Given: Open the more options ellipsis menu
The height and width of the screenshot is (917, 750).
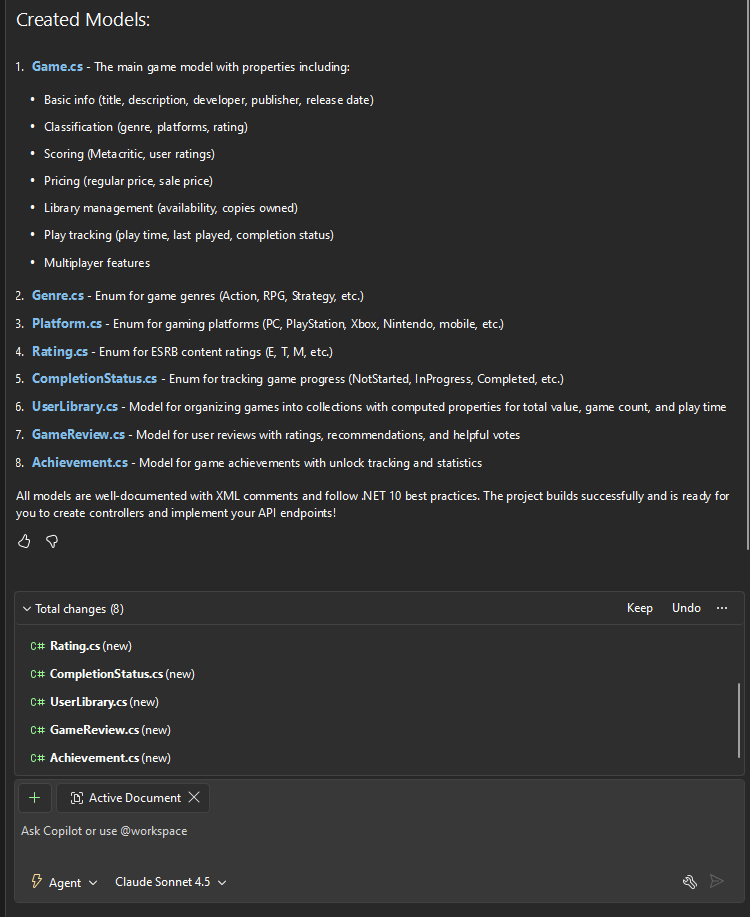Looking at the screenshot, I should [x=722, y=608].
